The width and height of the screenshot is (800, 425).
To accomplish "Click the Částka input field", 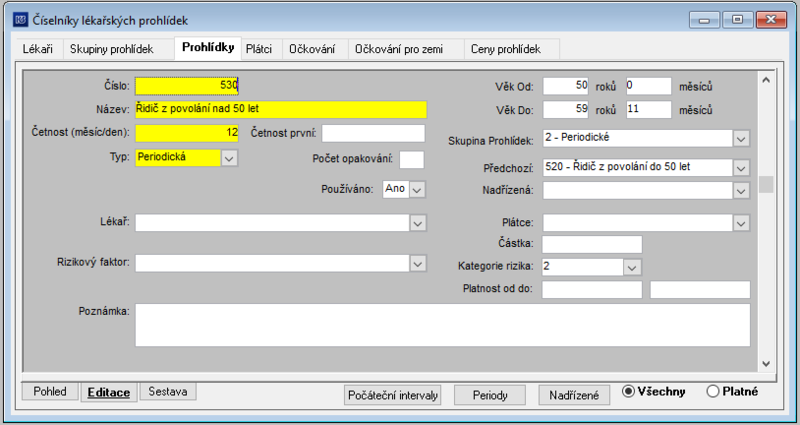I will (x=592, y=244).
